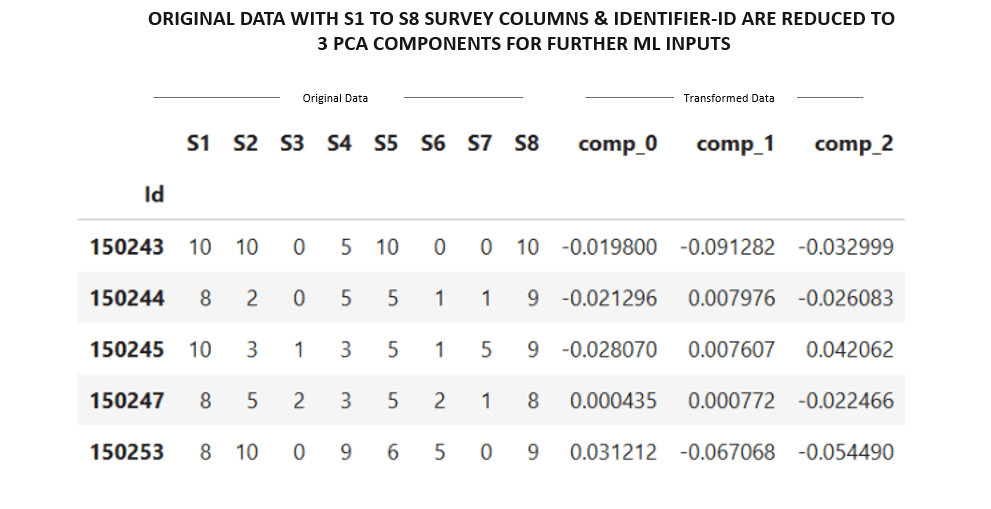991x509 pixels.
Task: Select comp_1 value -0.067068
Action: (727, 452)
